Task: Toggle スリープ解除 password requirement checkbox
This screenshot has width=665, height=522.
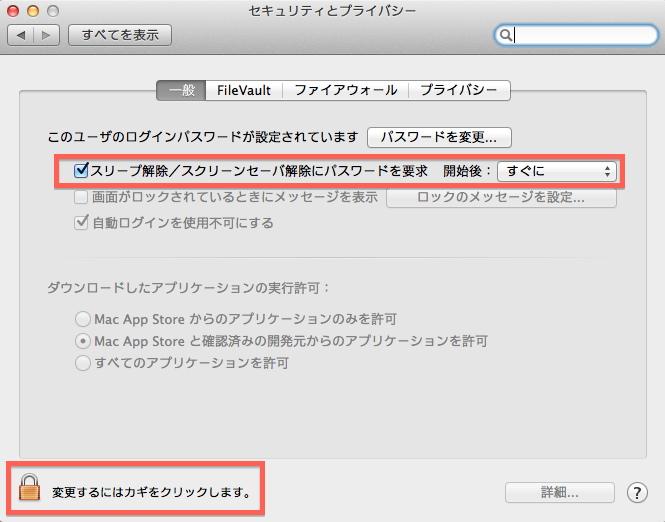Action: pos(82,171)
